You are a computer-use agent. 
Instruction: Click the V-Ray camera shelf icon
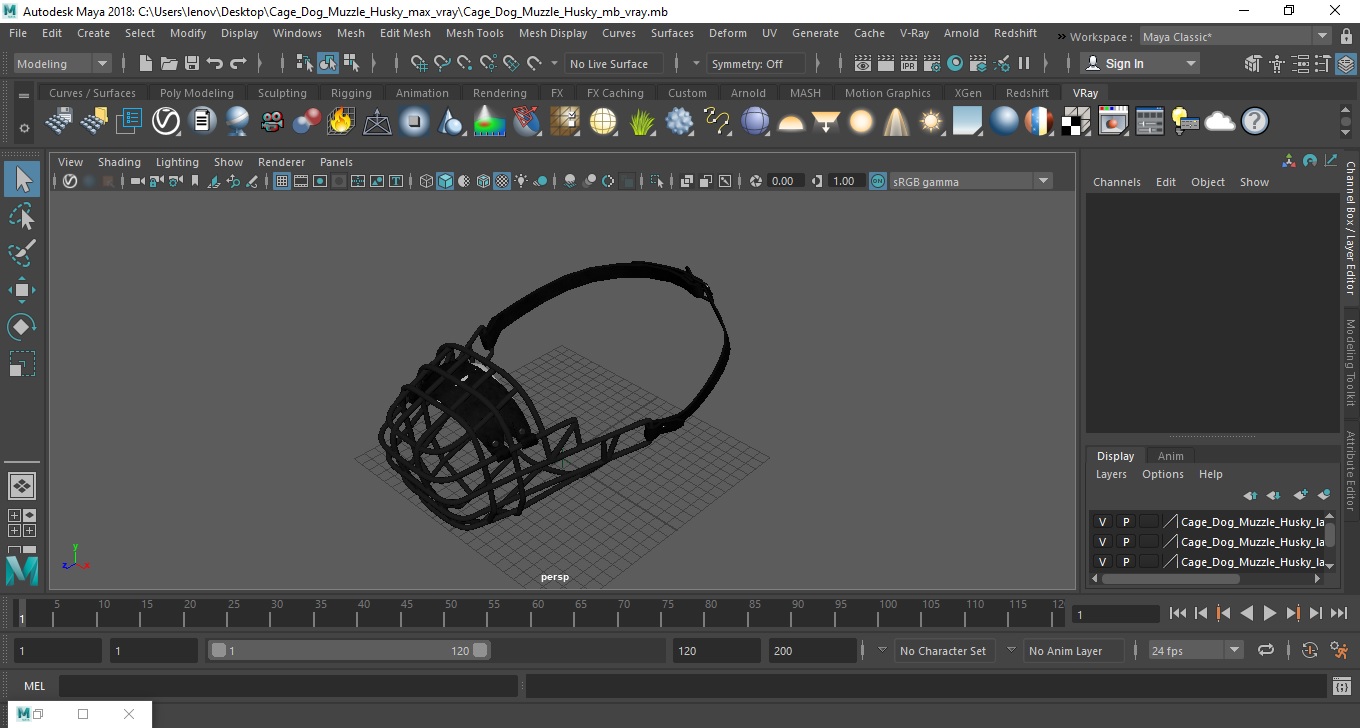(272, 122)
